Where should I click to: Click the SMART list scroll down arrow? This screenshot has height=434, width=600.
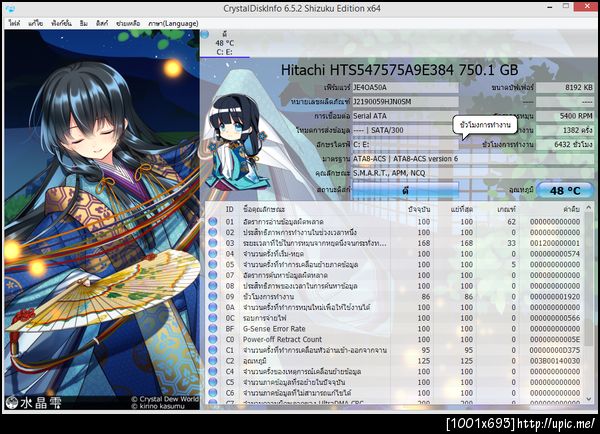pyautogui.click(x=589, y=399)
